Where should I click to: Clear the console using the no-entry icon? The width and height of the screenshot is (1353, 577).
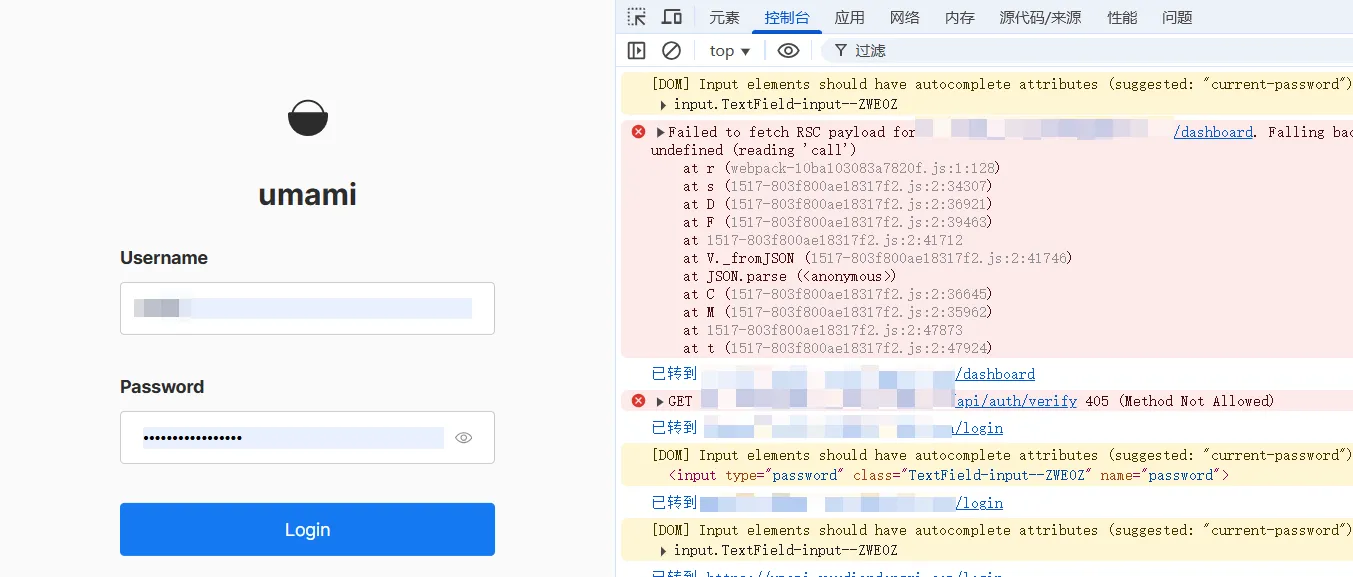pyautogui.click(x=671, y=50)
